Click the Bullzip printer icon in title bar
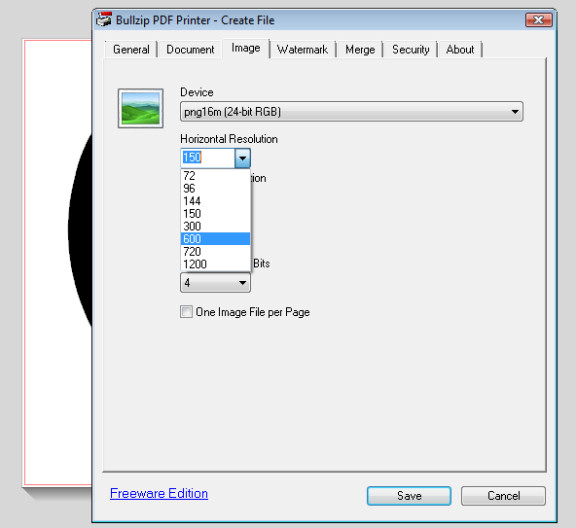 (104, 19)
